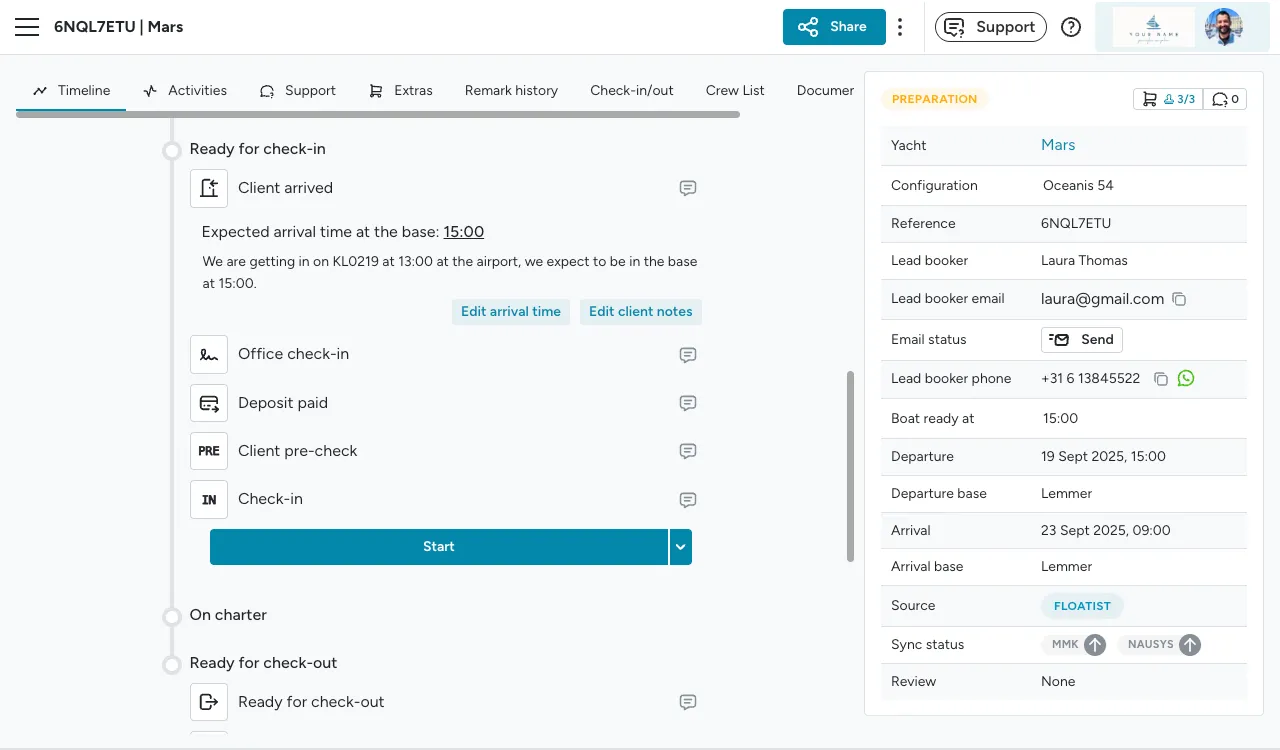This screenshot has width=1280, height=750.
Task: Click the Send email status button
Action: (x=1081, y=340)
